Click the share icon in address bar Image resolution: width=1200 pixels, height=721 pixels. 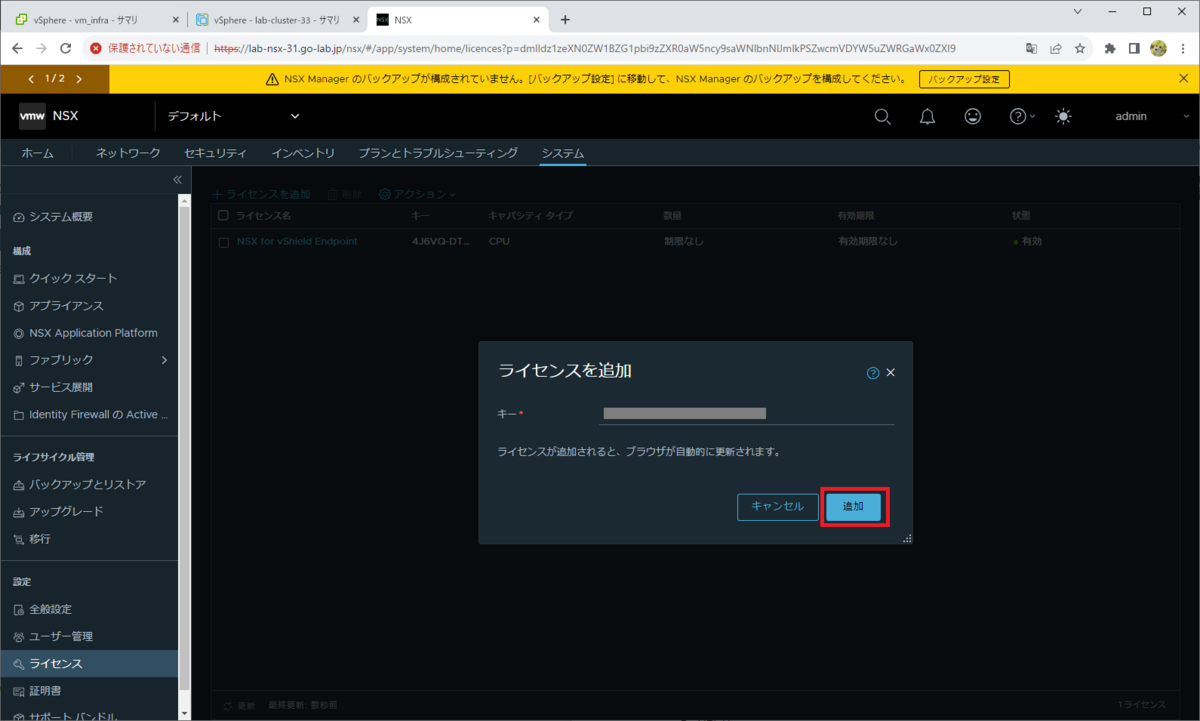pyautogui.click(x=1056, y=48)
